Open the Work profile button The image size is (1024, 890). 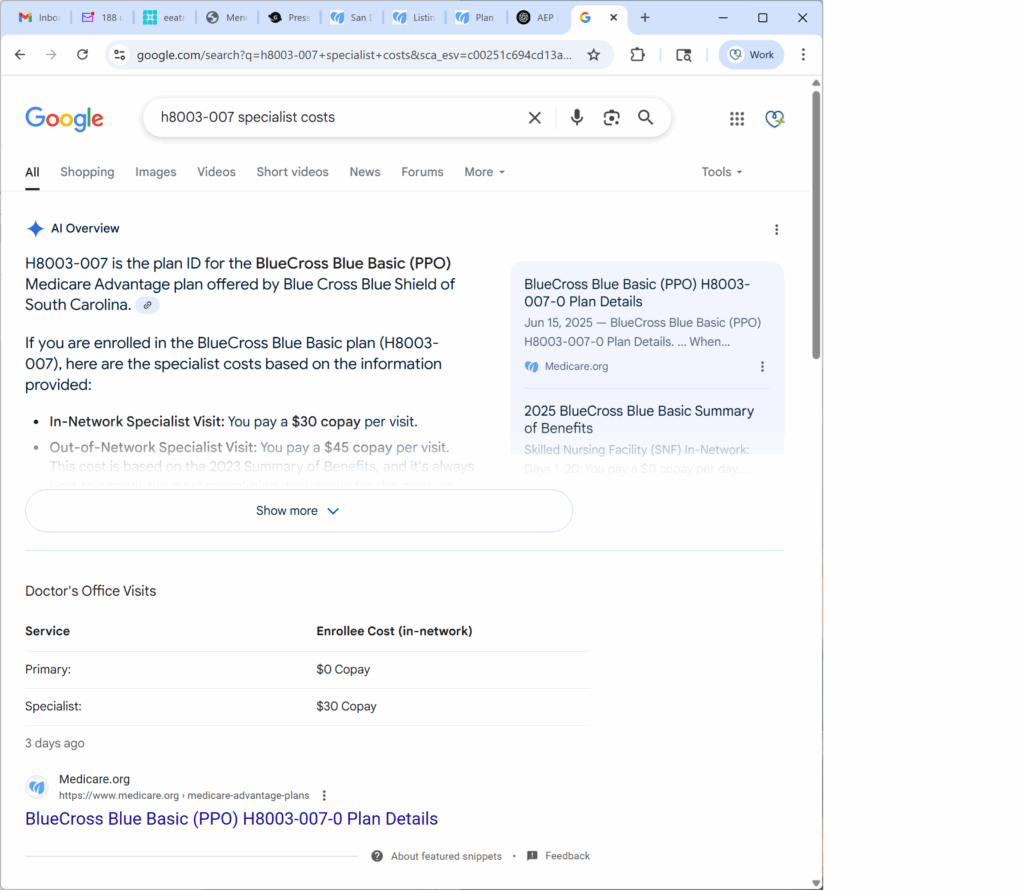coord(752,55)
